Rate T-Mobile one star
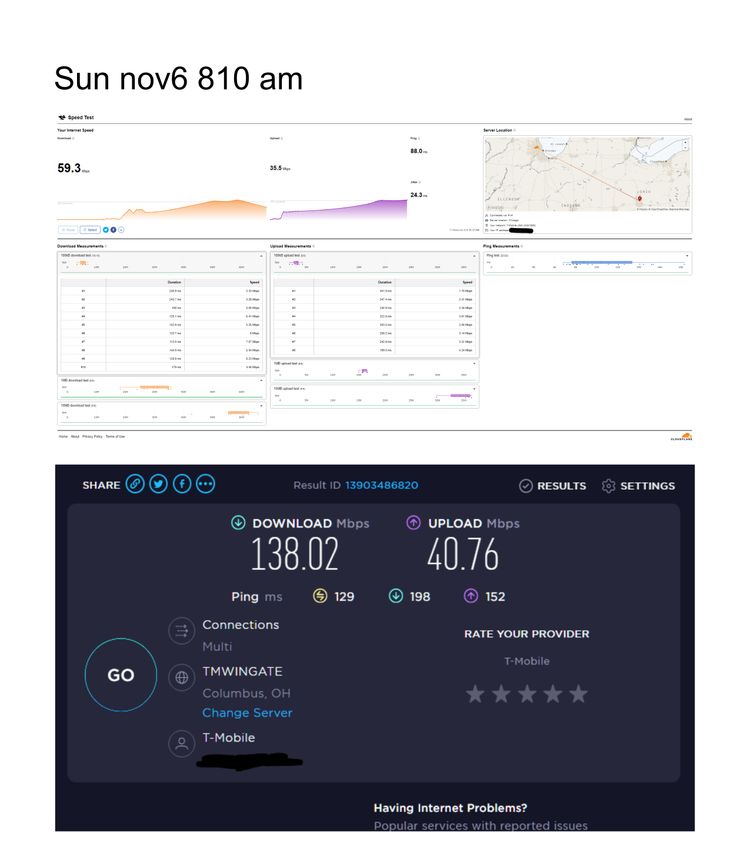Screen dimensions: 750x842 click(475, 694)
